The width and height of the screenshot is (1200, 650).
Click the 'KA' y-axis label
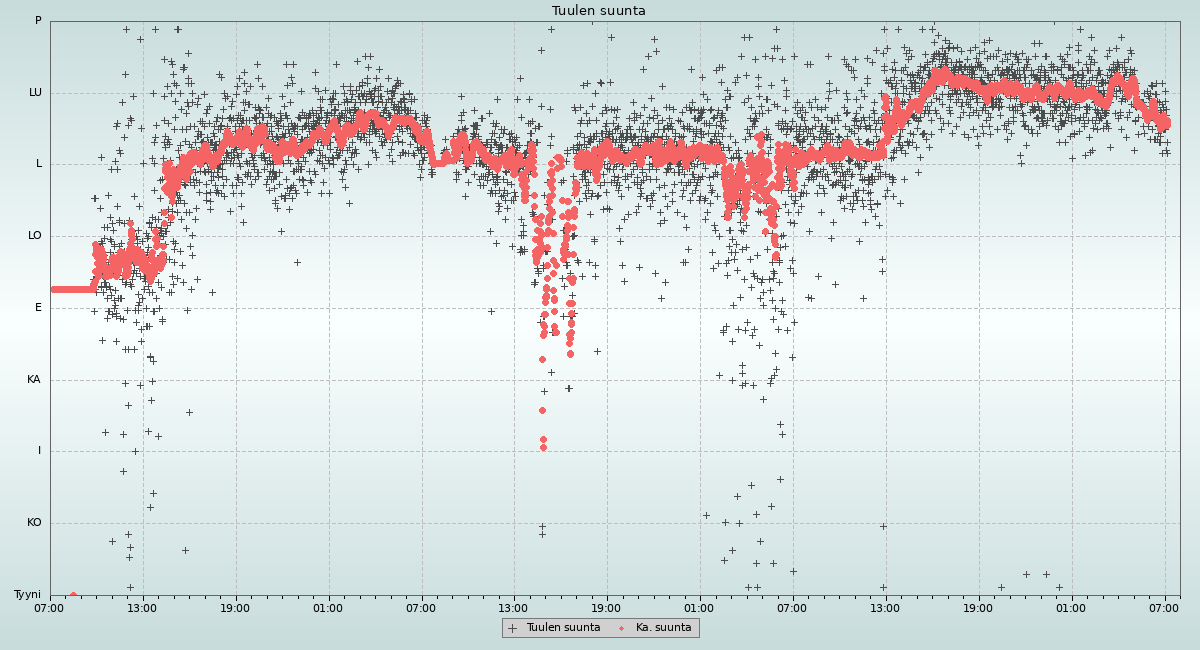pos(34,380)
